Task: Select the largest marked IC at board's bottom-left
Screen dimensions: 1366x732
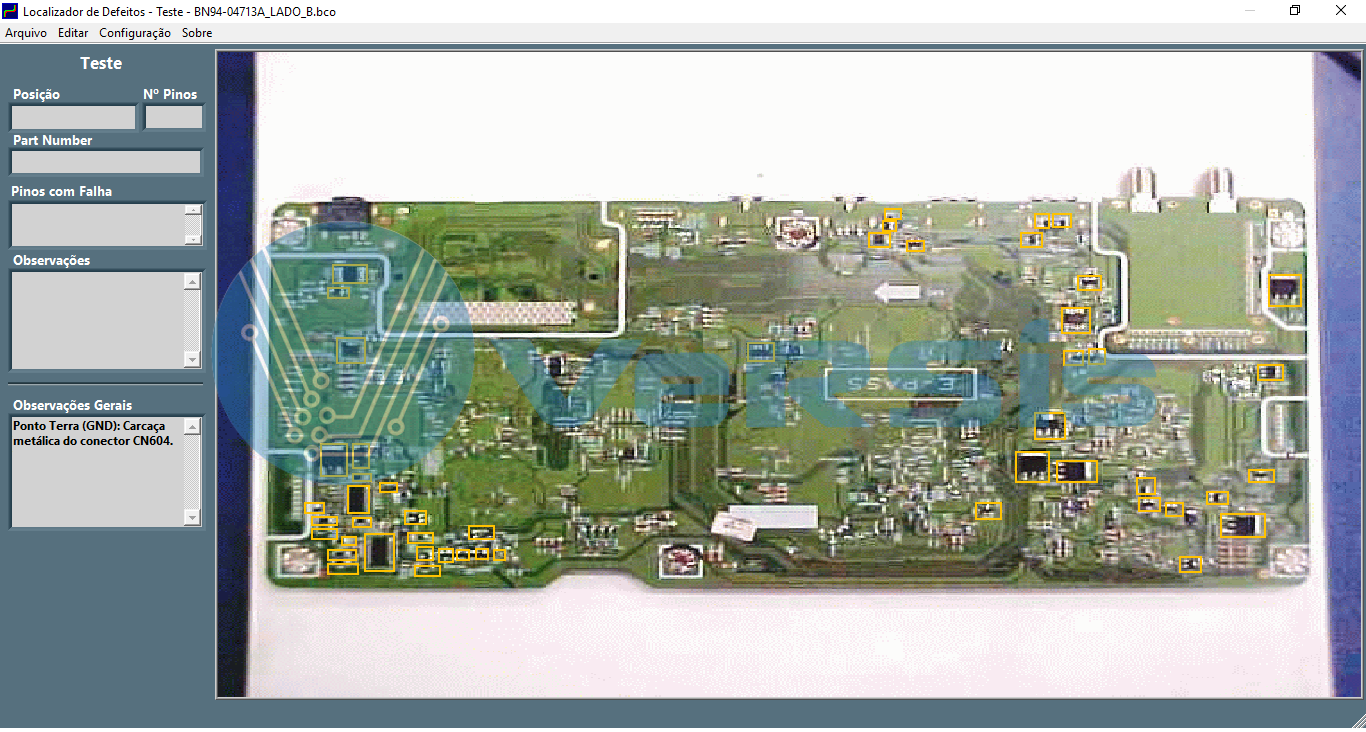Action: pyautogui.click(x=380, y=552)
